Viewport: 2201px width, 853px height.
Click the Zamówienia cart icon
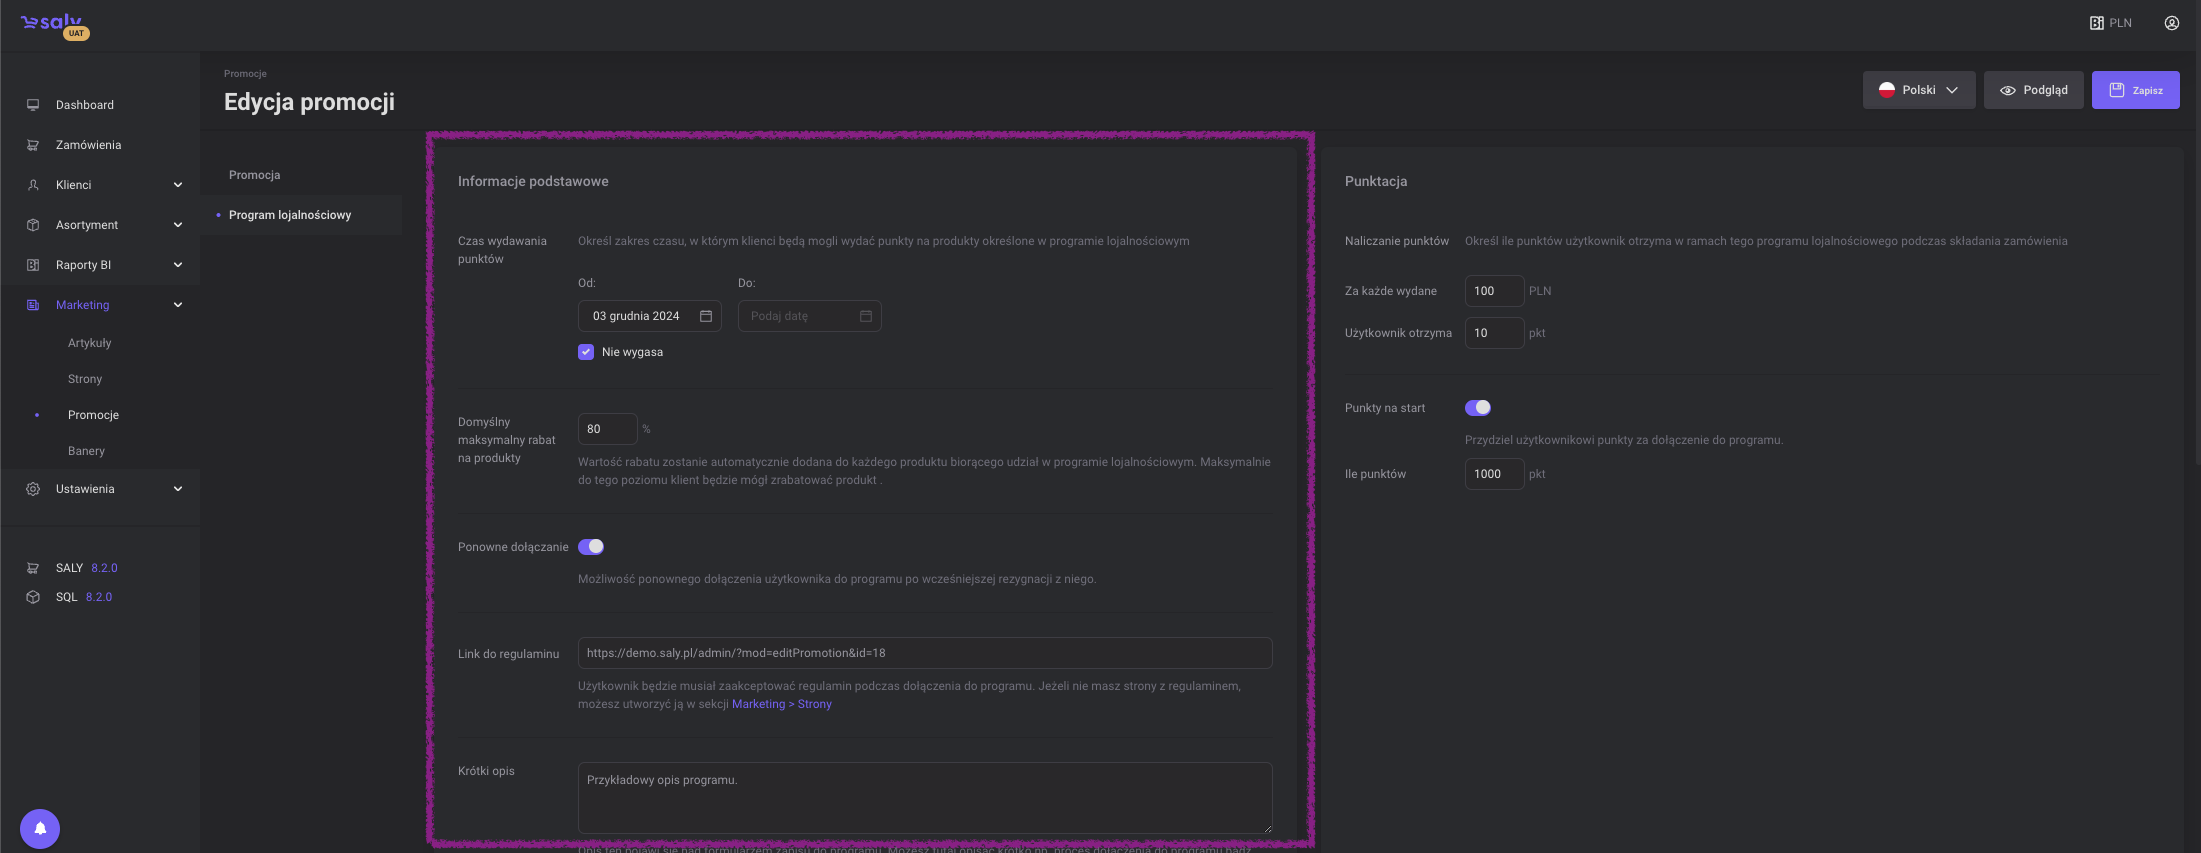[33, 145]
